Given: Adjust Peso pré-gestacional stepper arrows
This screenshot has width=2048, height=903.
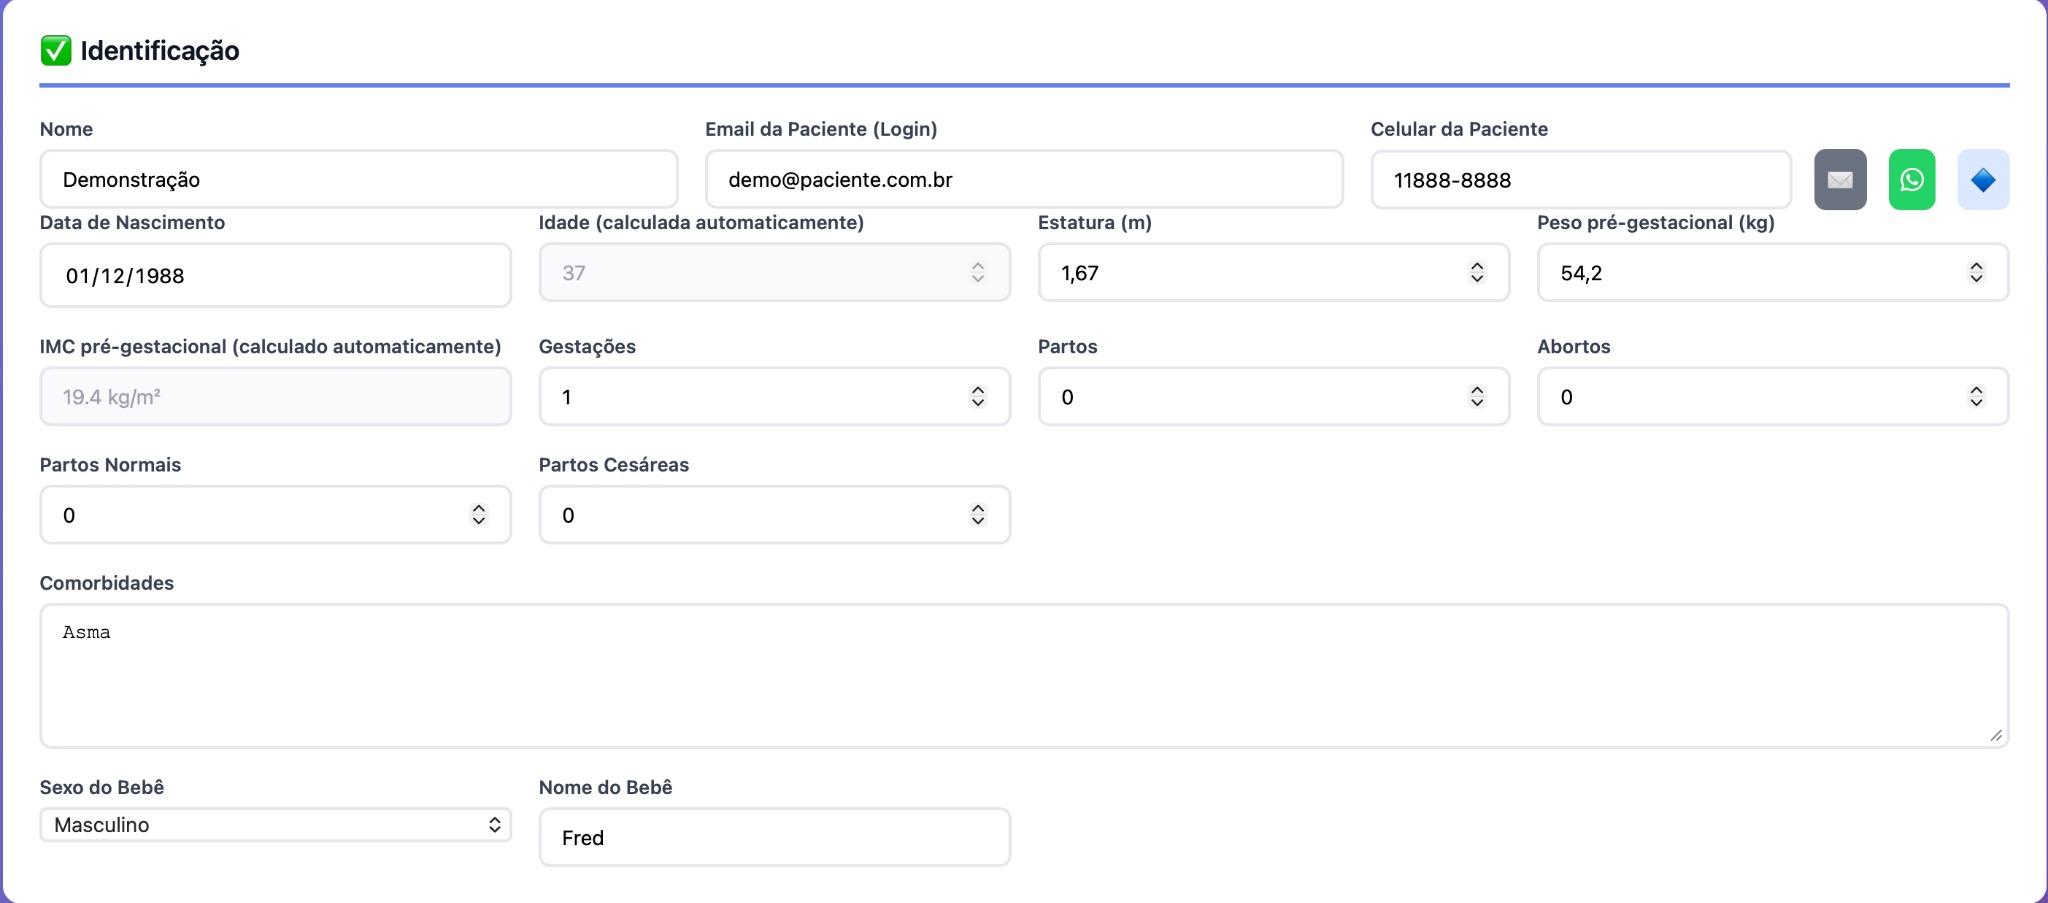Looking at the screenshot, I should tap(1976, 273).
